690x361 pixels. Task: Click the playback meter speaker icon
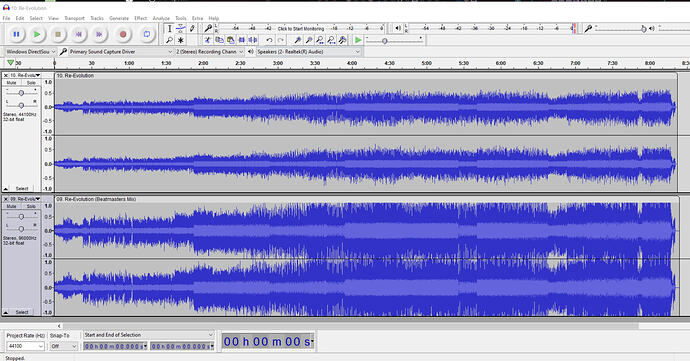click(x=398, y=29)
